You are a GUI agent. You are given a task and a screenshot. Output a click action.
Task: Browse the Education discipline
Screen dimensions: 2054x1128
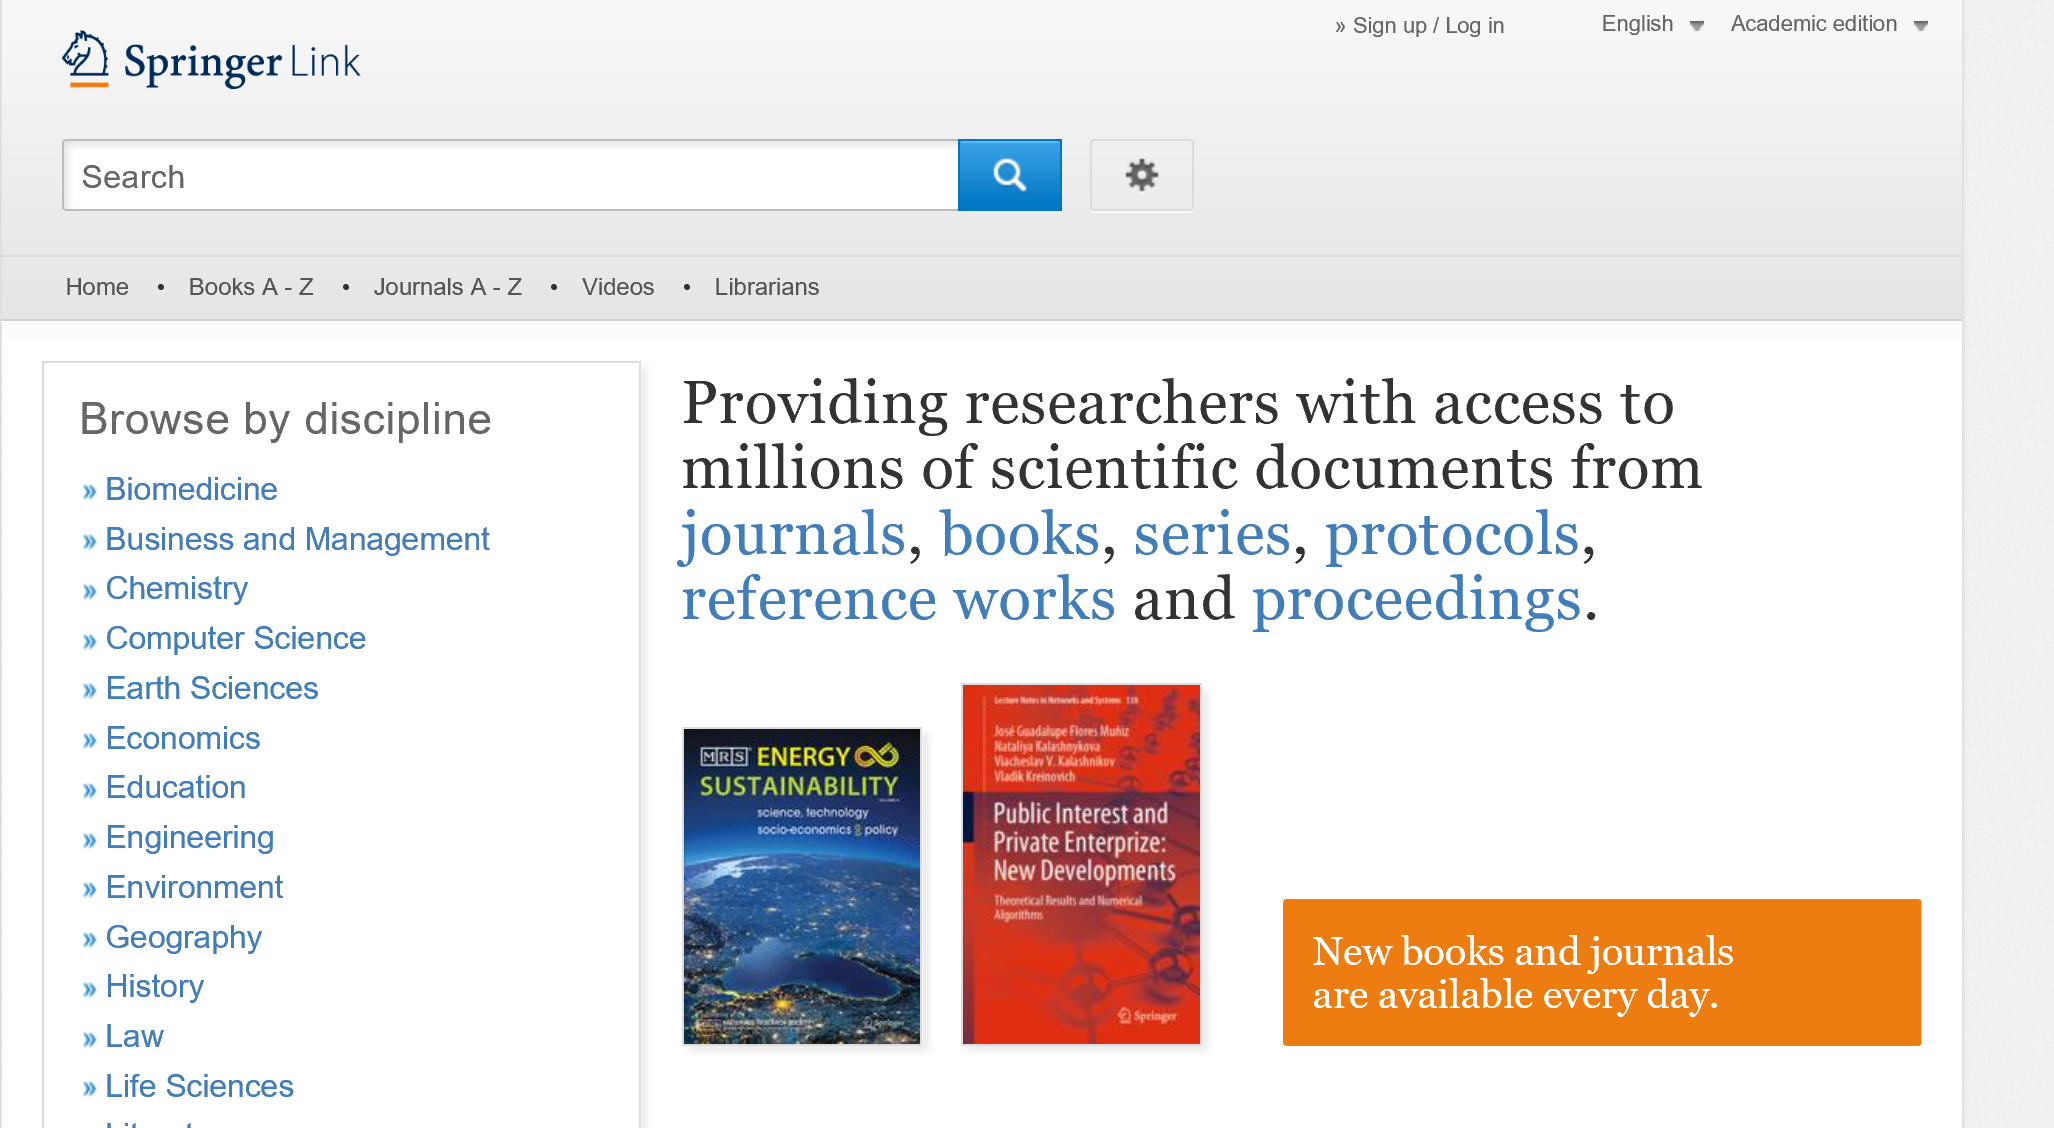click(x=176, y=787)
